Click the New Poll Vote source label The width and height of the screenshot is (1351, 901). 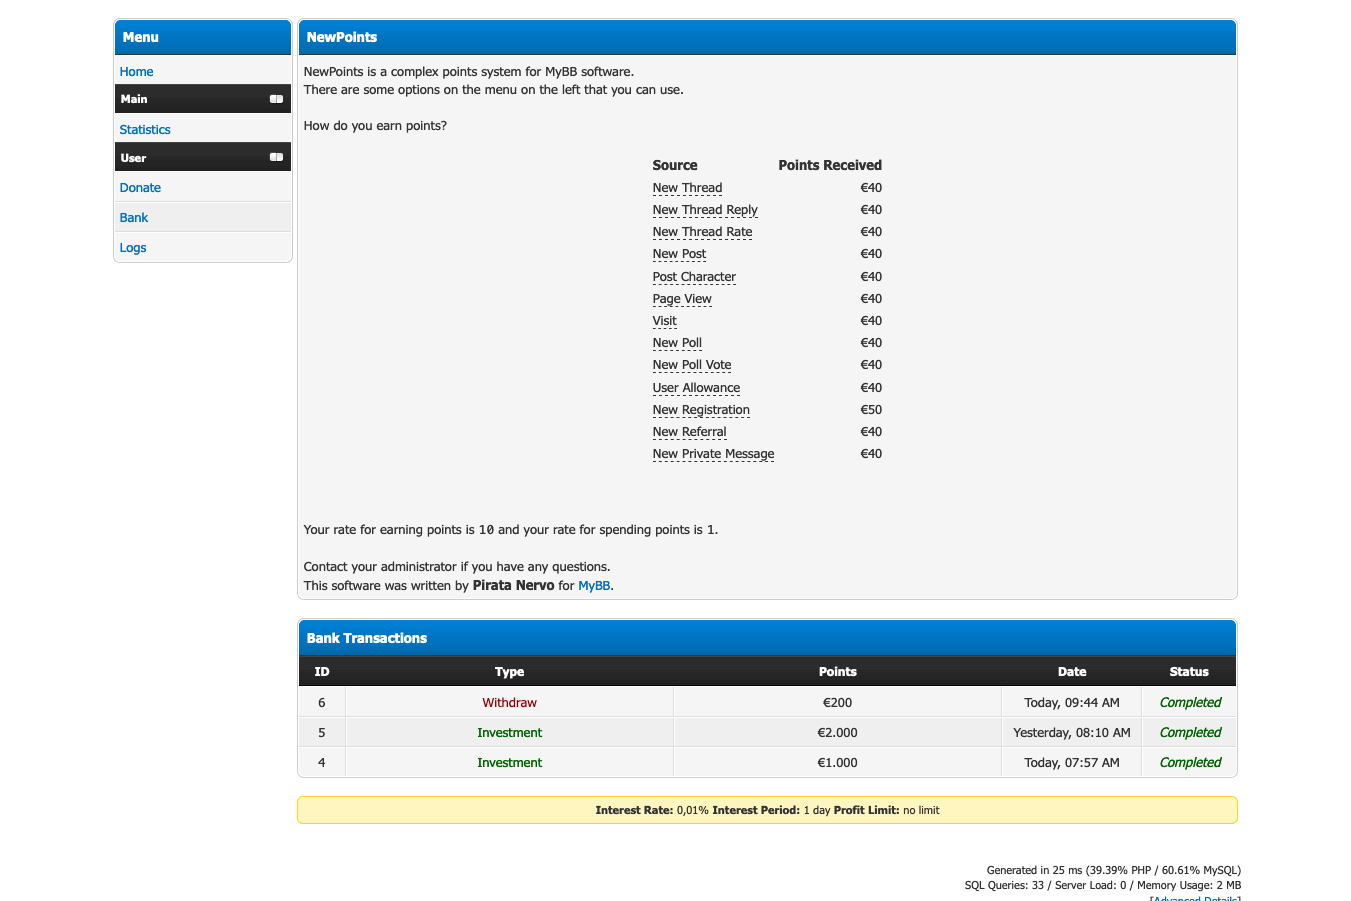click(x=692, y=365)
